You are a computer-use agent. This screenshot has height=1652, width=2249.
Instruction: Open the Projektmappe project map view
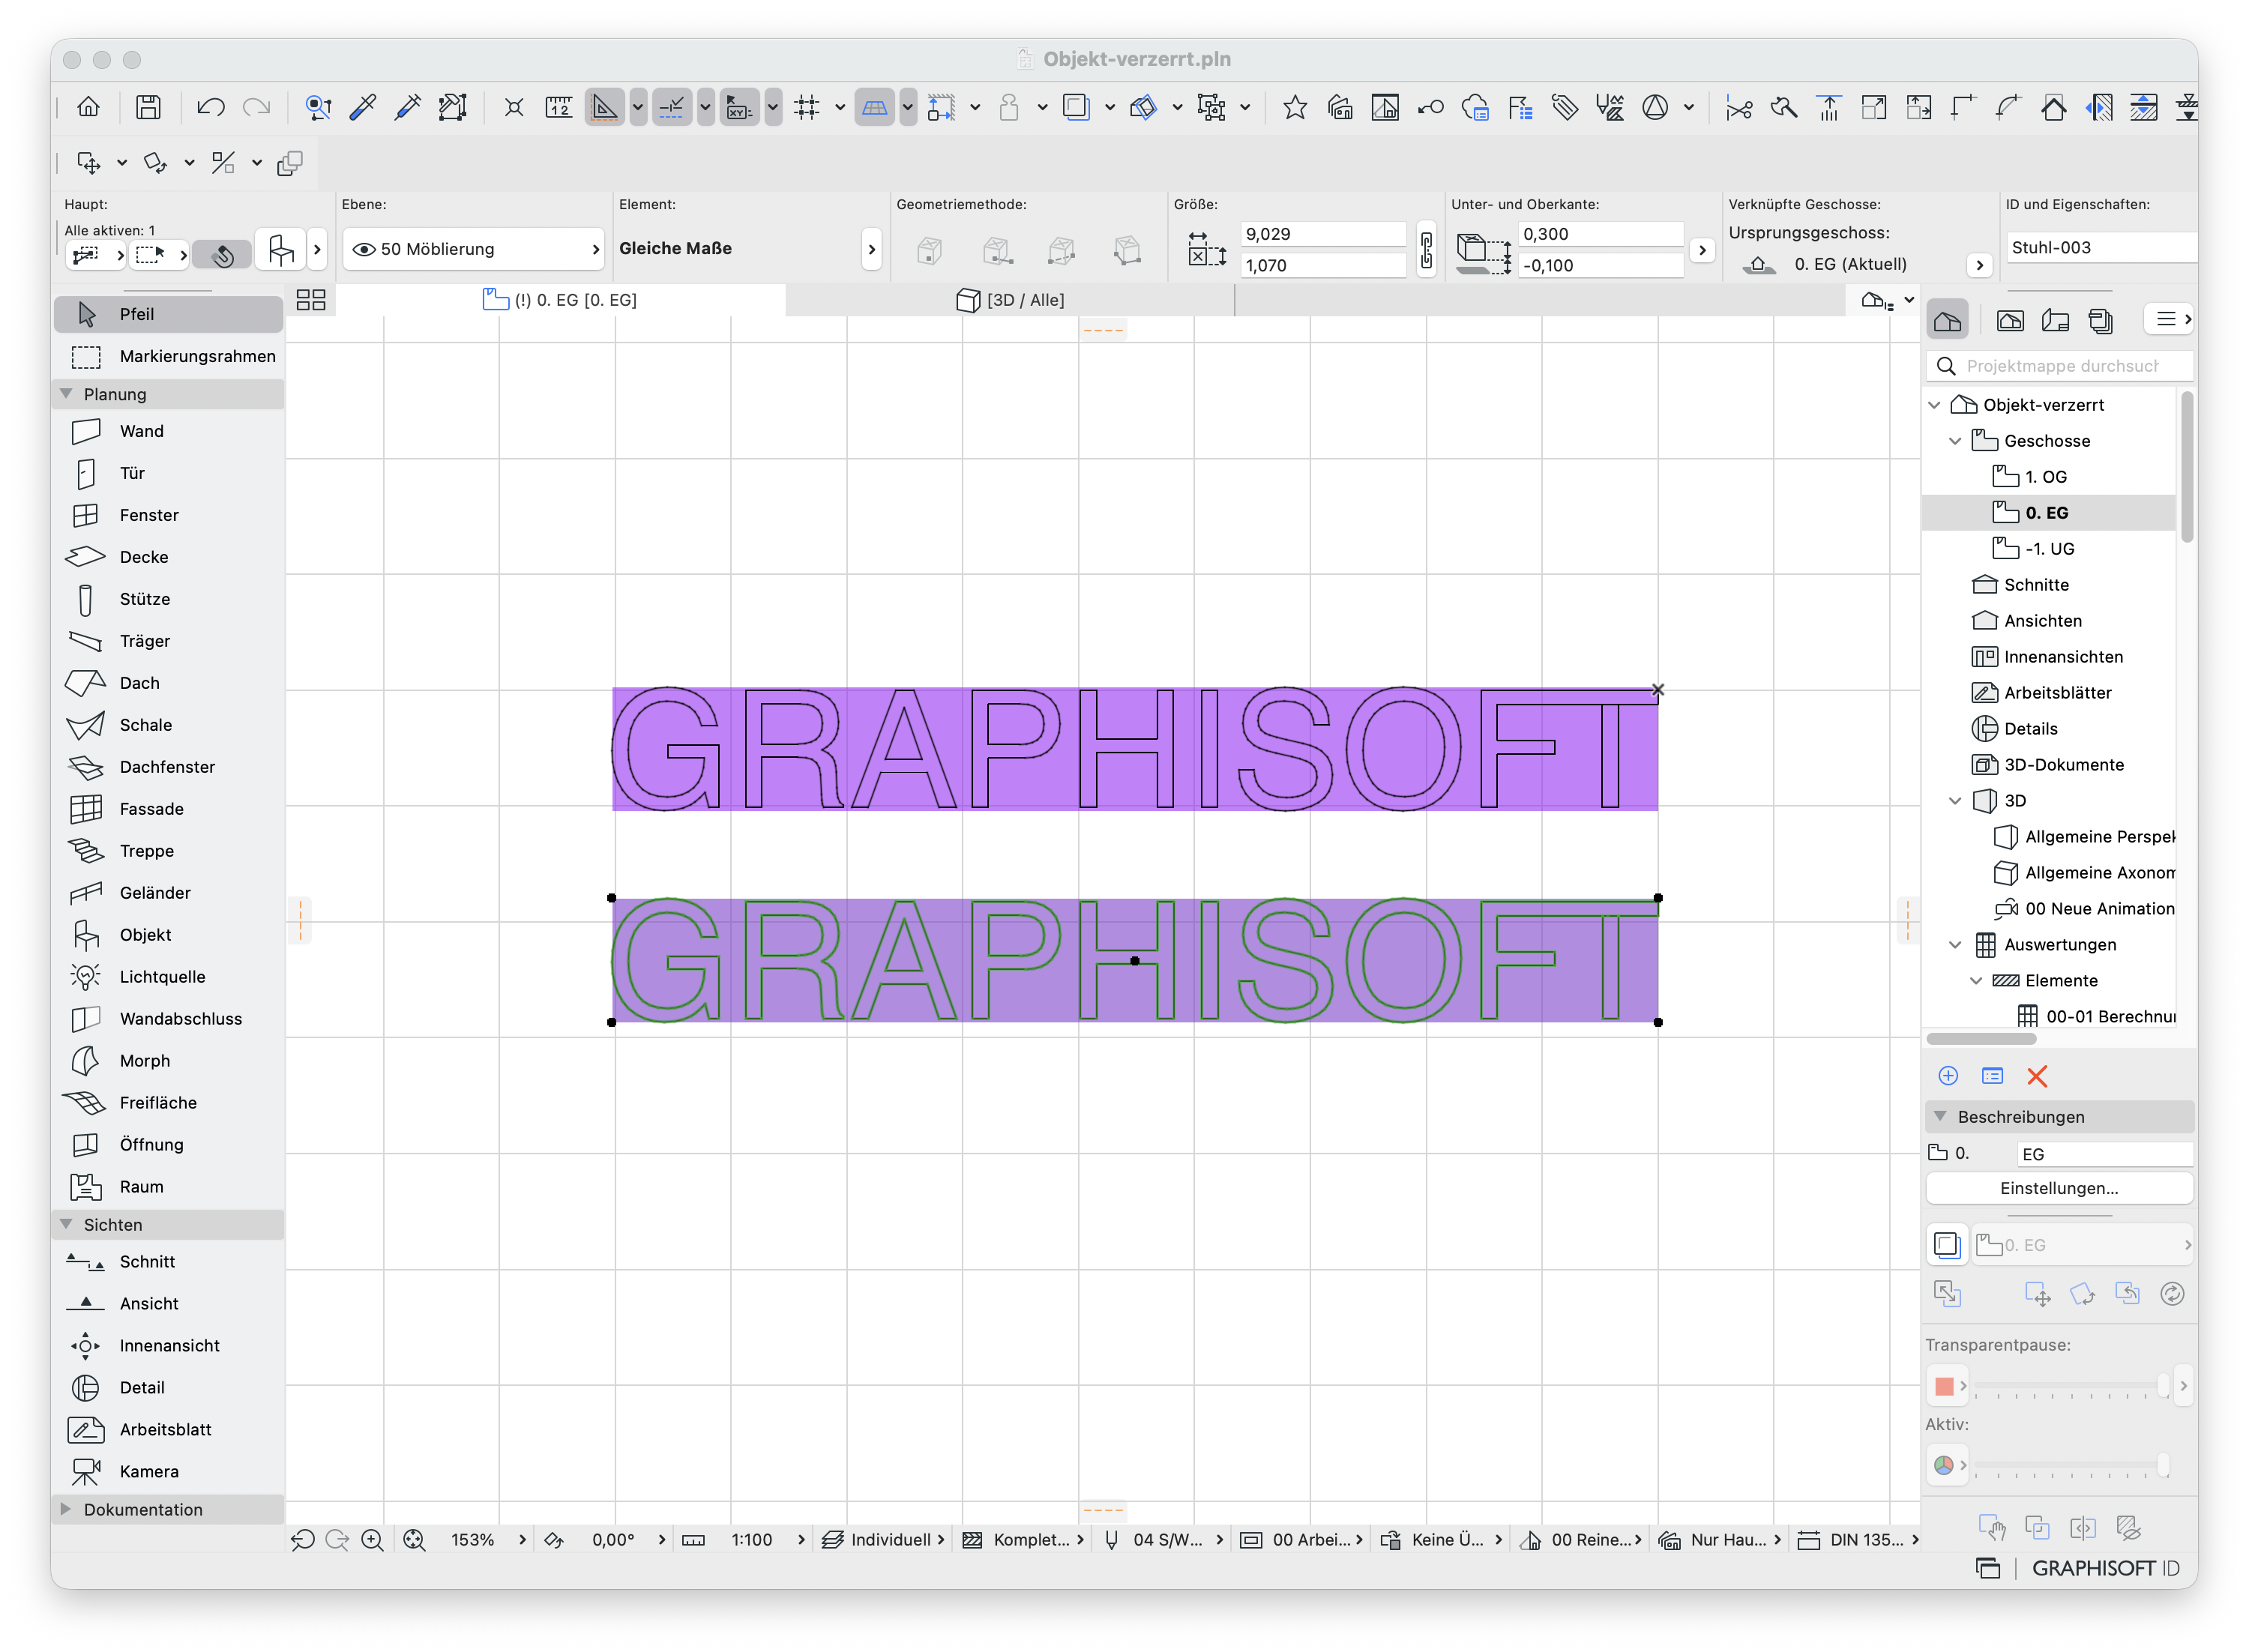[1947, 320]
